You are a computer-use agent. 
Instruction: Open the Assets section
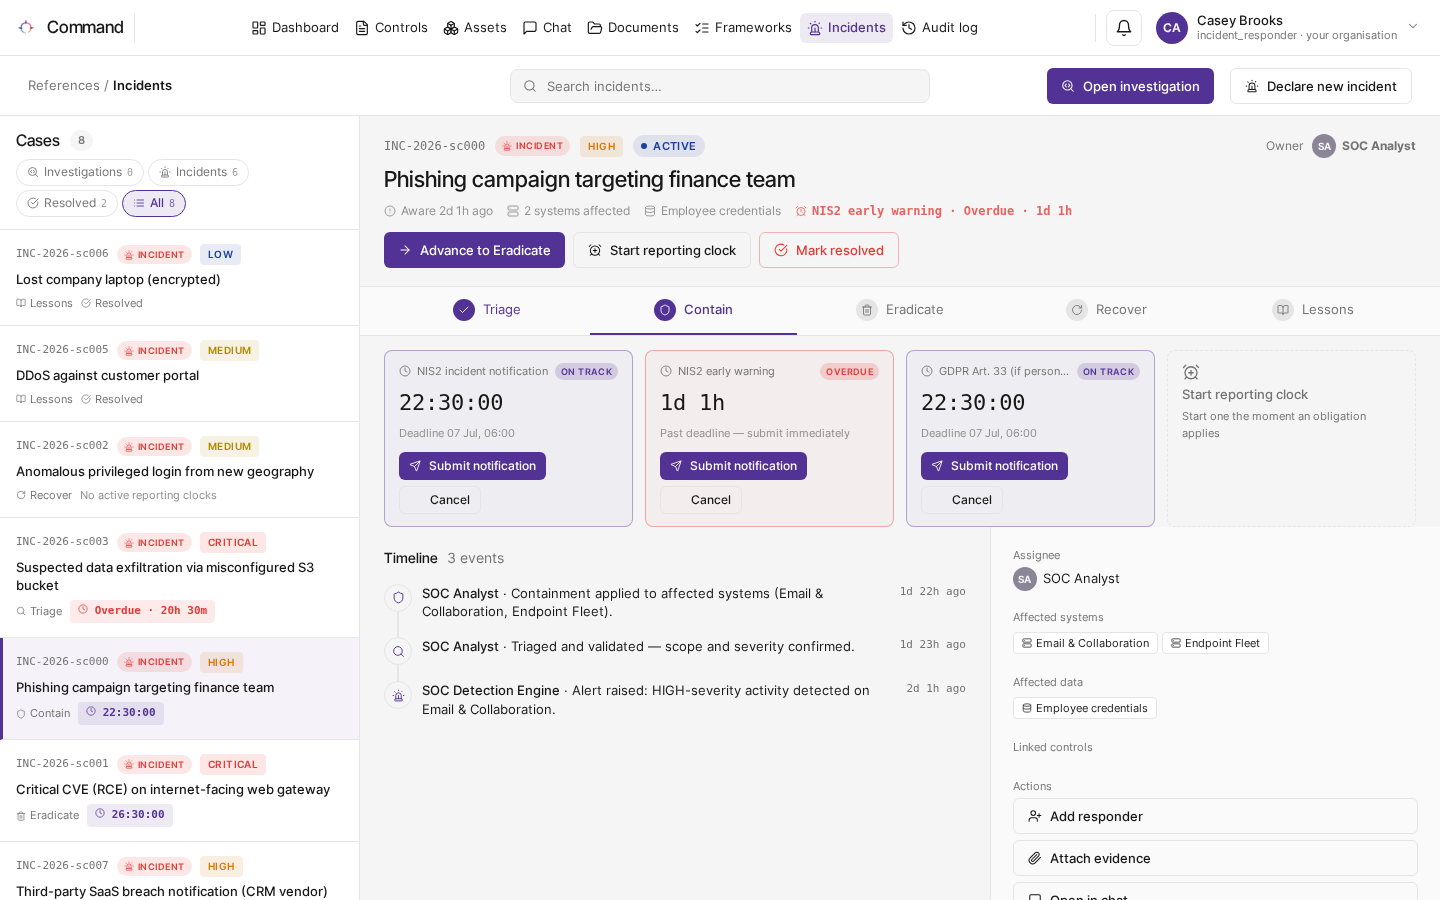click(x=475, y=28)
